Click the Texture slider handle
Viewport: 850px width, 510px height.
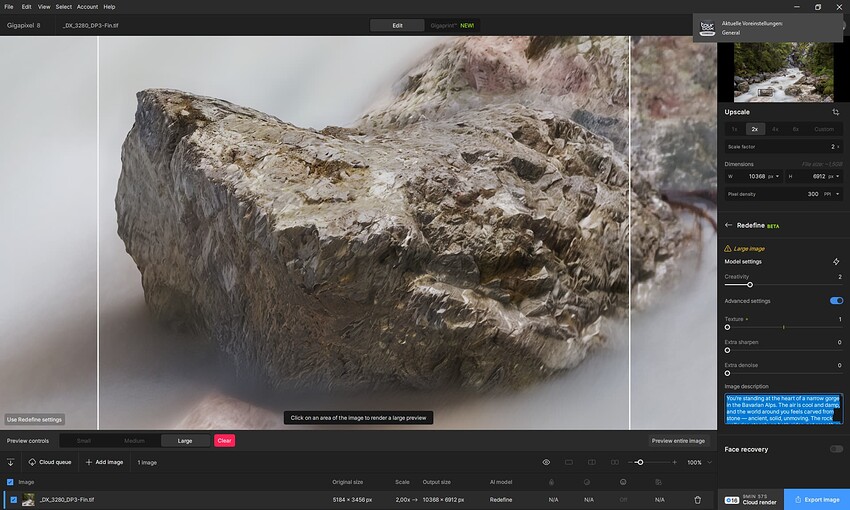click(727, 327)
